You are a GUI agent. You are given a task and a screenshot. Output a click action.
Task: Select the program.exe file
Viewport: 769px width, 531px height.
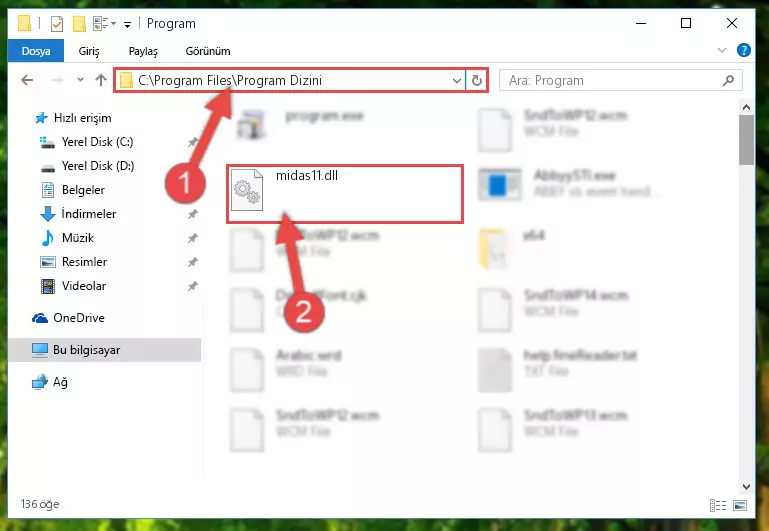click(324, 116)
